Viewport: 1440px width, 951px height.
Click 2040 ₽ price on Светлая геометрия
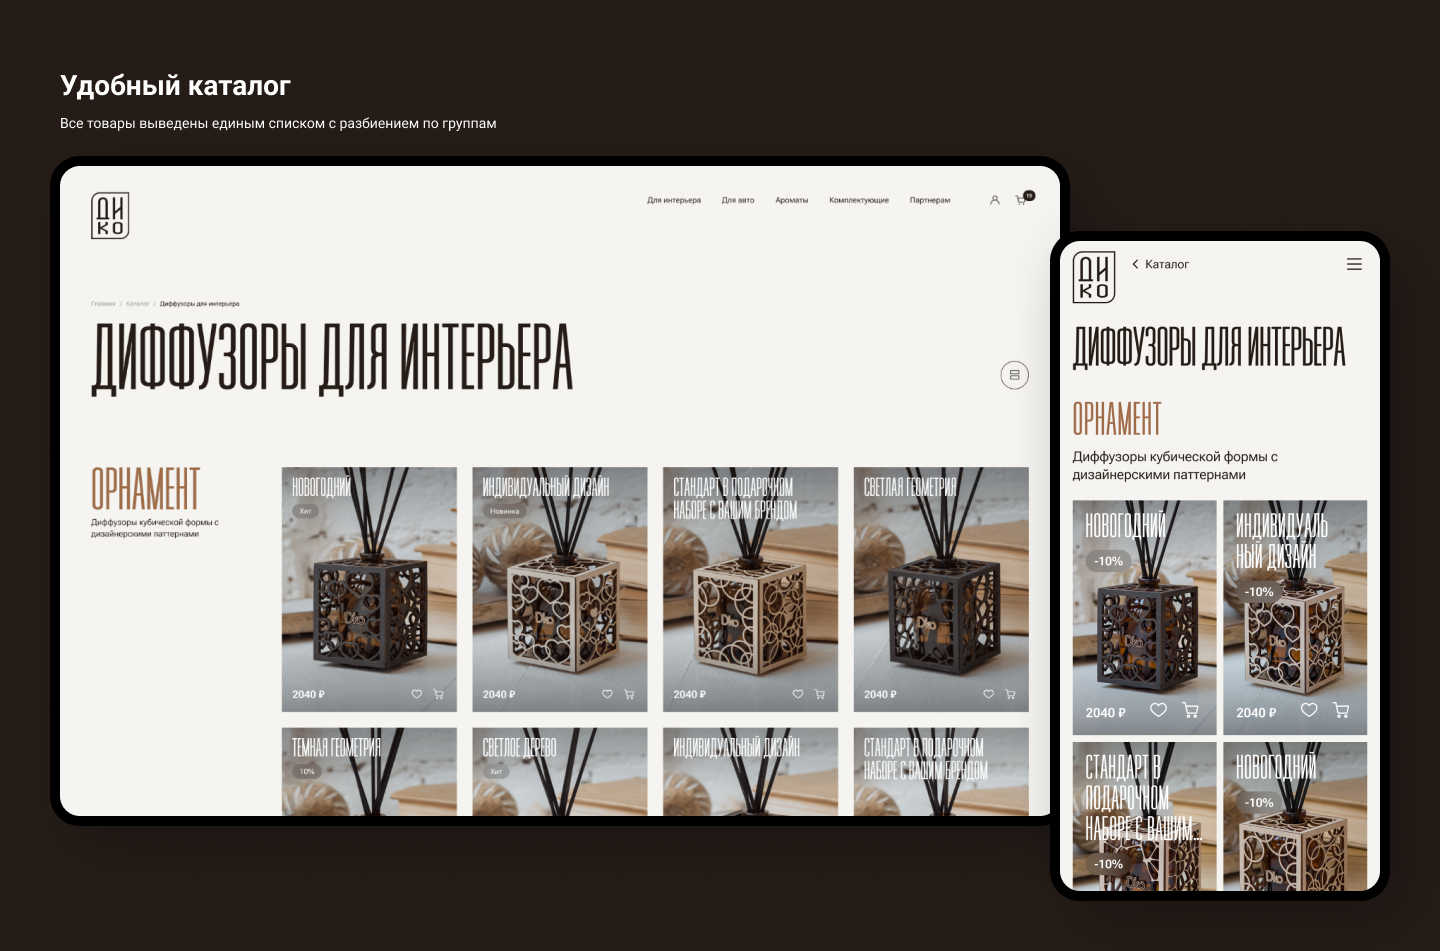pyautogui.click(x=880, y=694)
